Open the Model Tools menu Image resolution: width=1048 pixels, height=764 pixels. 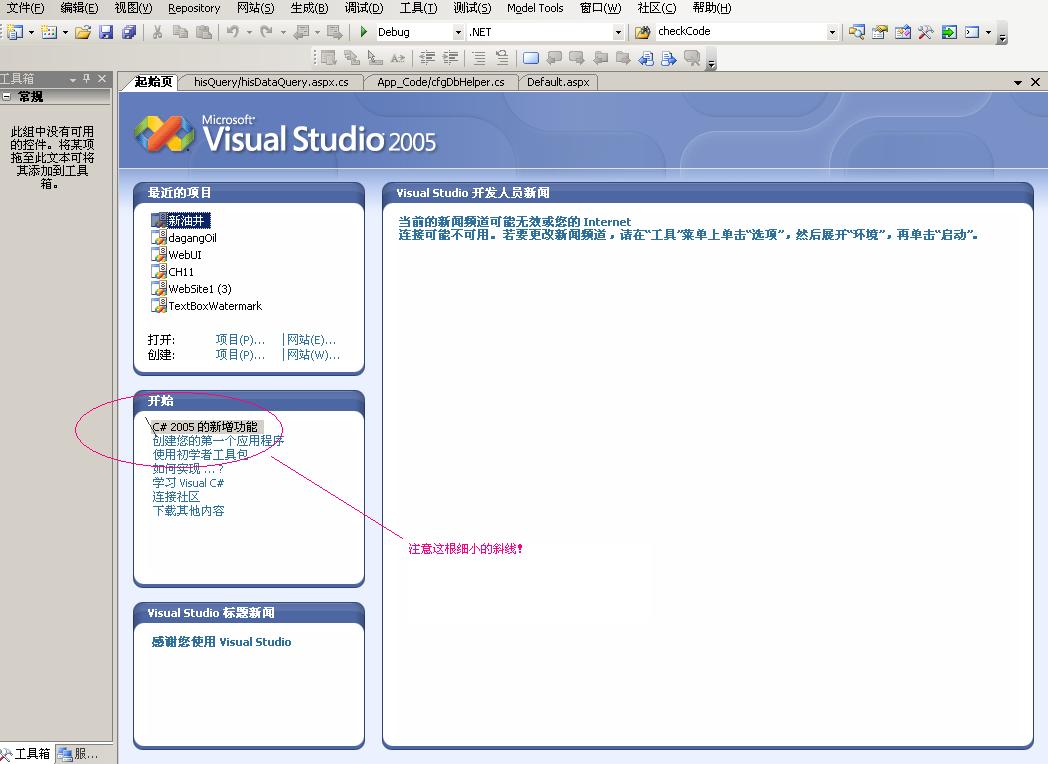(535, 8)
